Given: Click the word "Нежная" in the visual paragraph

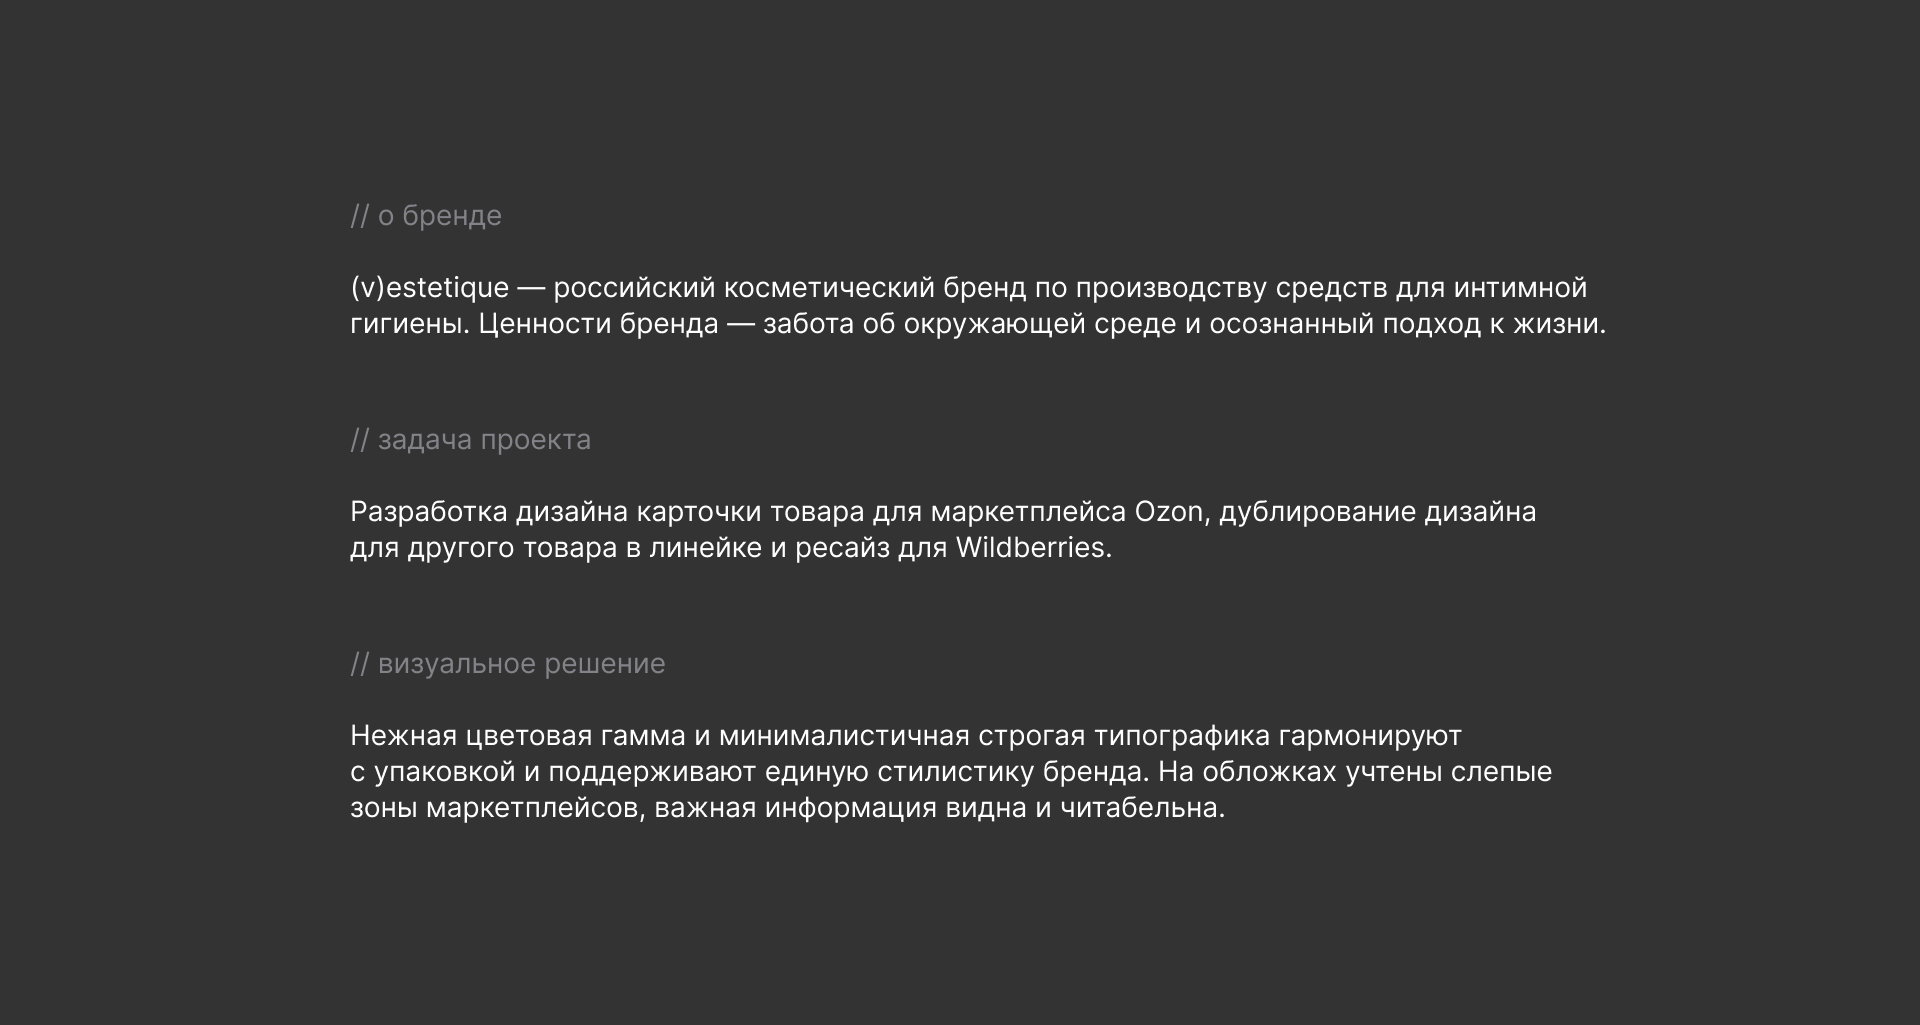Looking at the screenshot, I should [404, 736].
